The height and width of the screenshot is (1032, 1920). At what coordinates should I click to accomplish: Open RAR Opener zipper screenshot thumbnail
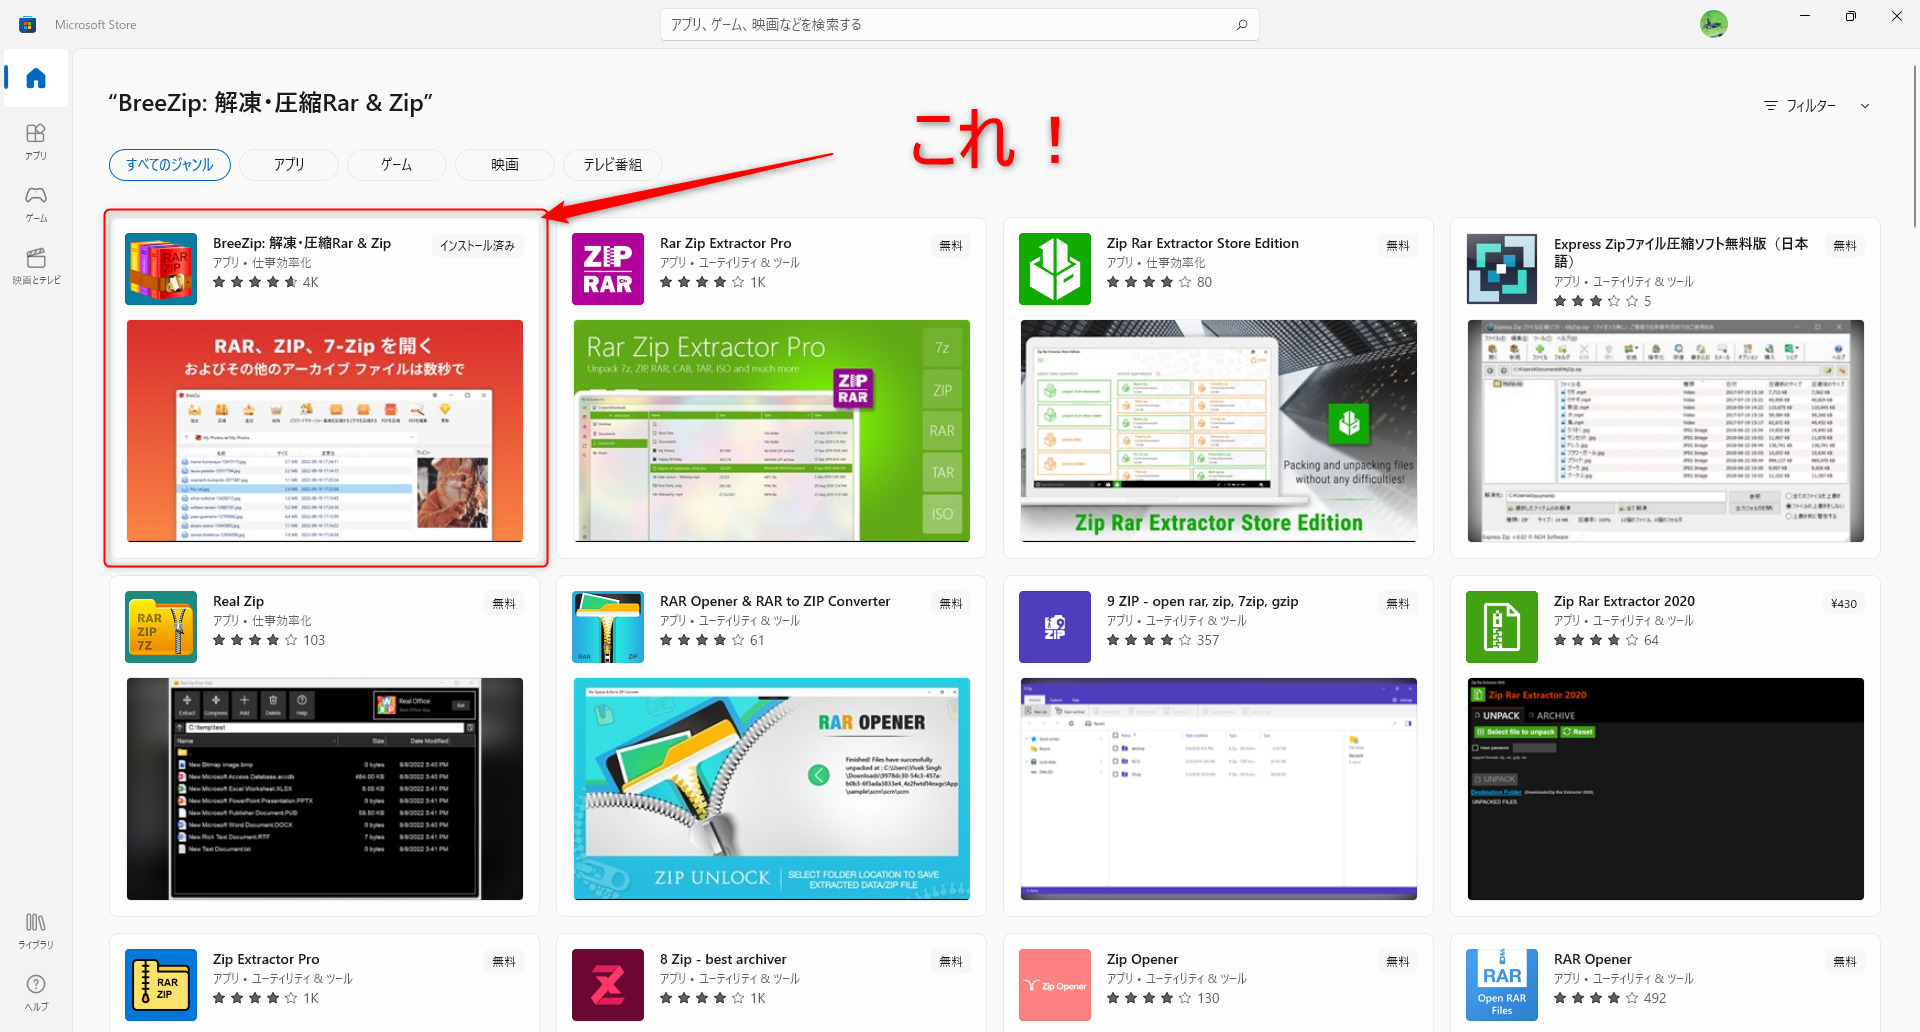point(771,789)
